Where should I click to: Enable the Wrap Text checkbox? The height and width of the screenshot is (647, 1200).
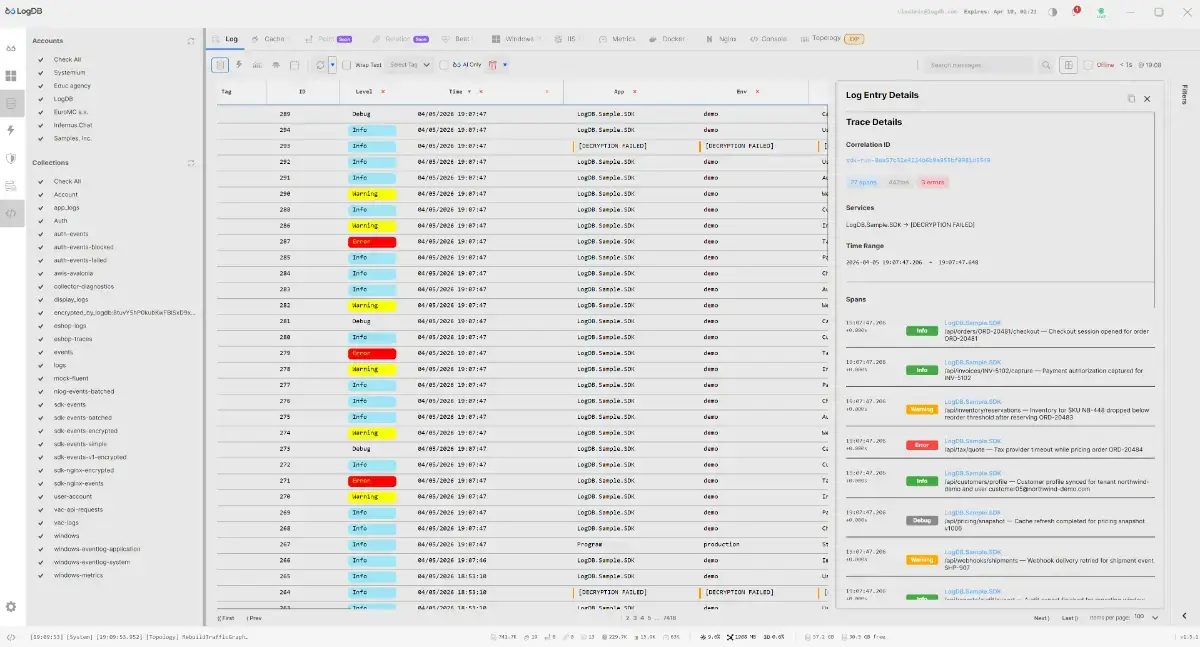(347, 65)
